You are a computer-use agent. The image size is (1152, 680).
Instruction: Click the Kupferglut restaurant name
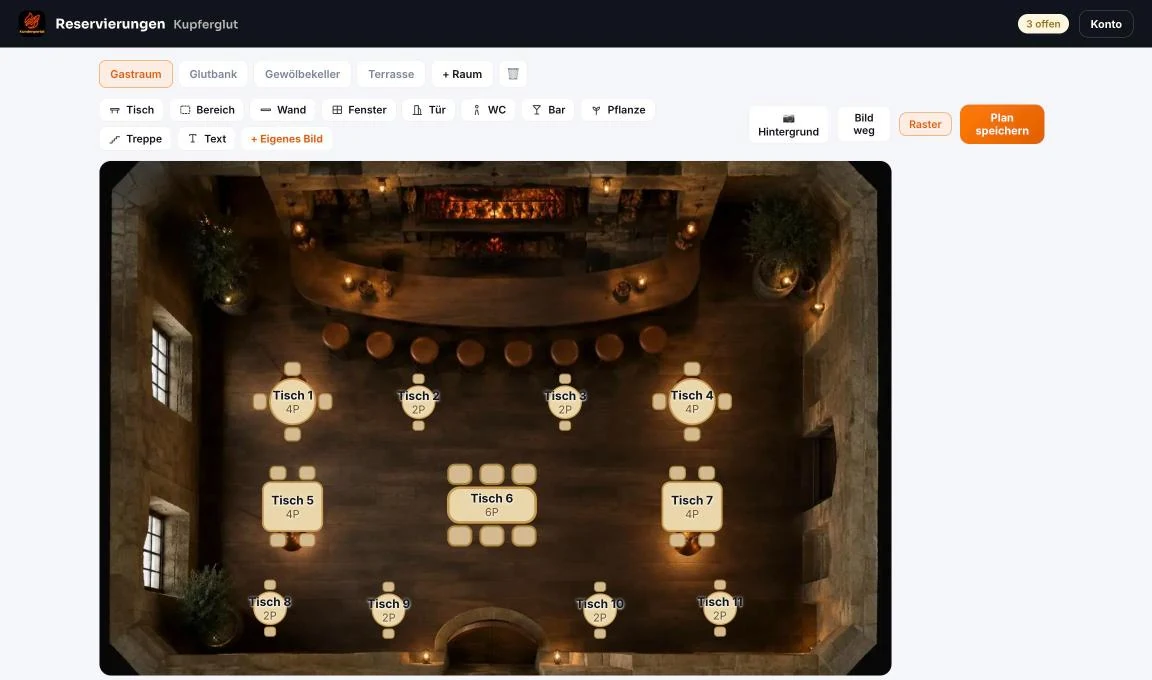pyautogui.click(x=206, y=24)
